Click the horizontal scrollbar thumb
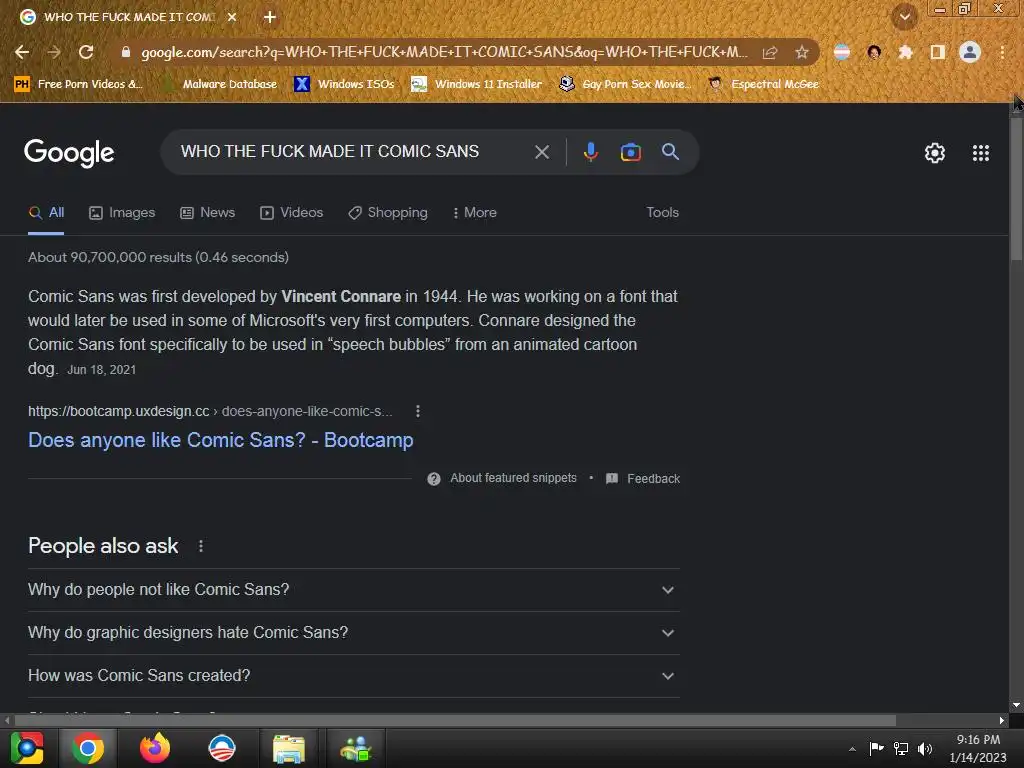 (455, 720)
